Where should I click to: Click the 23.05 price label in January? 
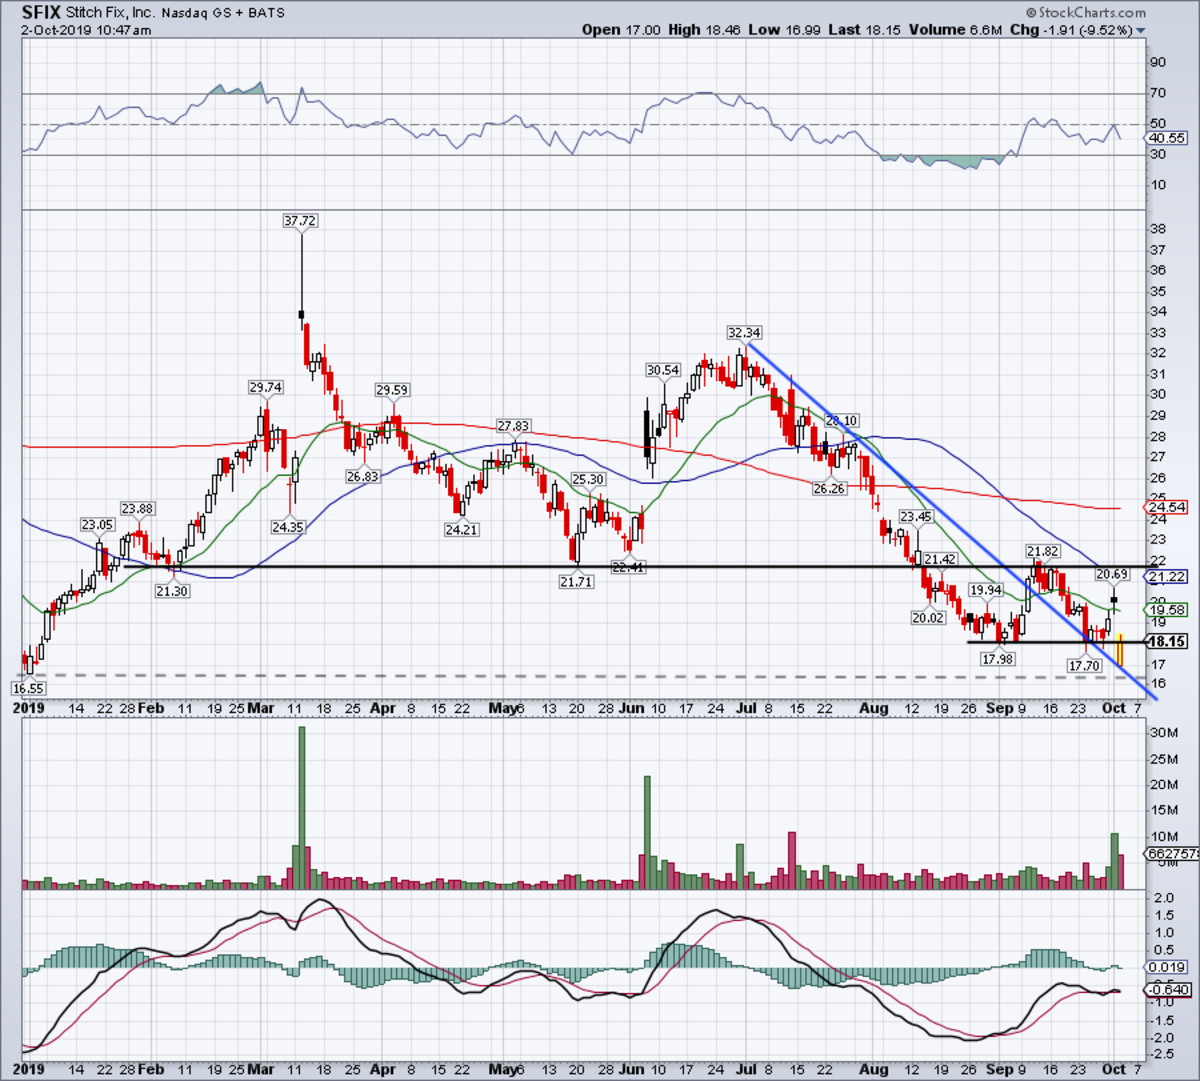click(x=97, y=525)
